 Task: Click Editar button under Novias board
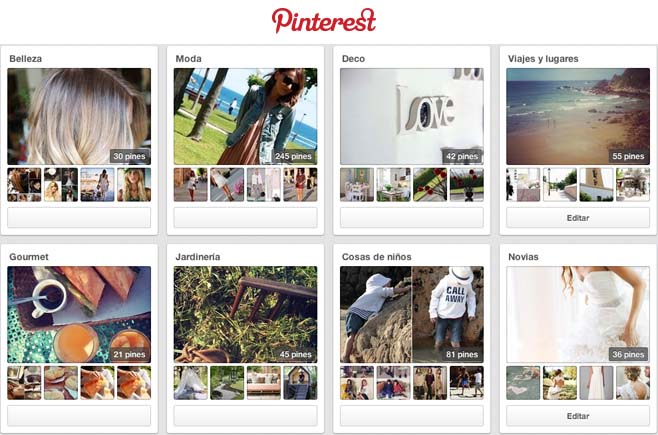point(578,416)
